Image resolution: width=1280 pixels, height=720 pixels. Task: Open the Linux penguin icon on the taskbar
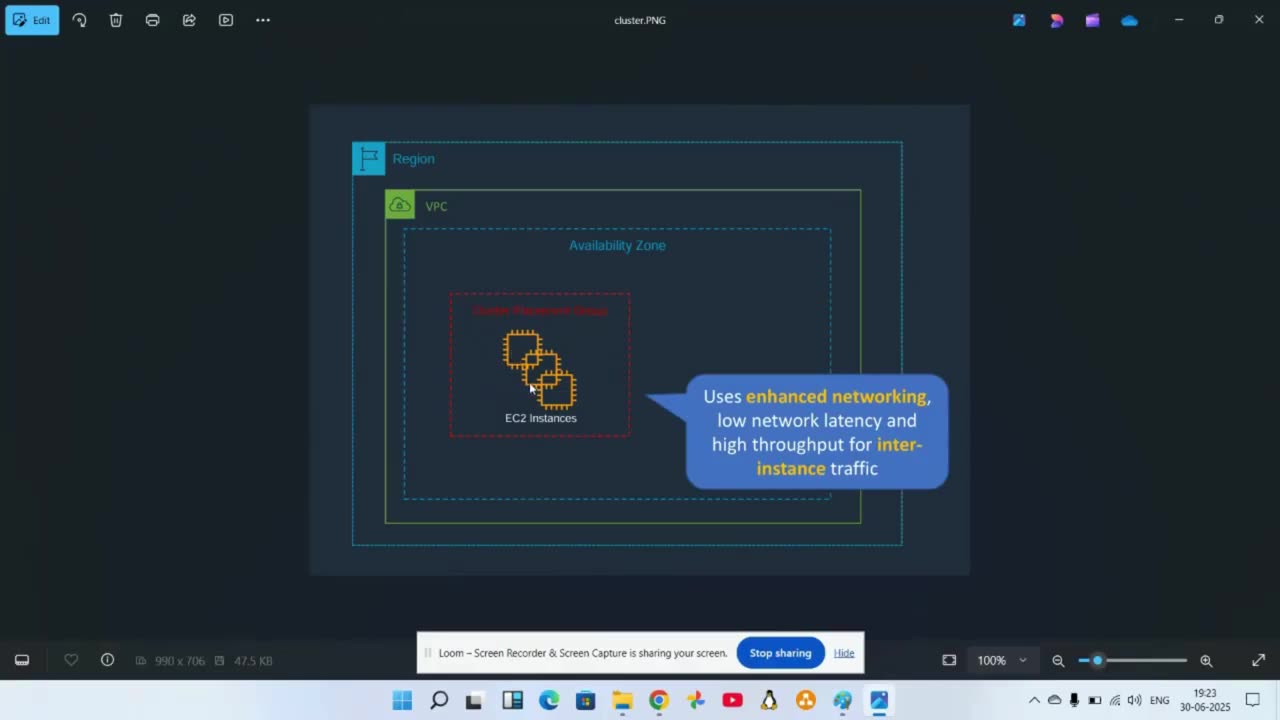769,700
